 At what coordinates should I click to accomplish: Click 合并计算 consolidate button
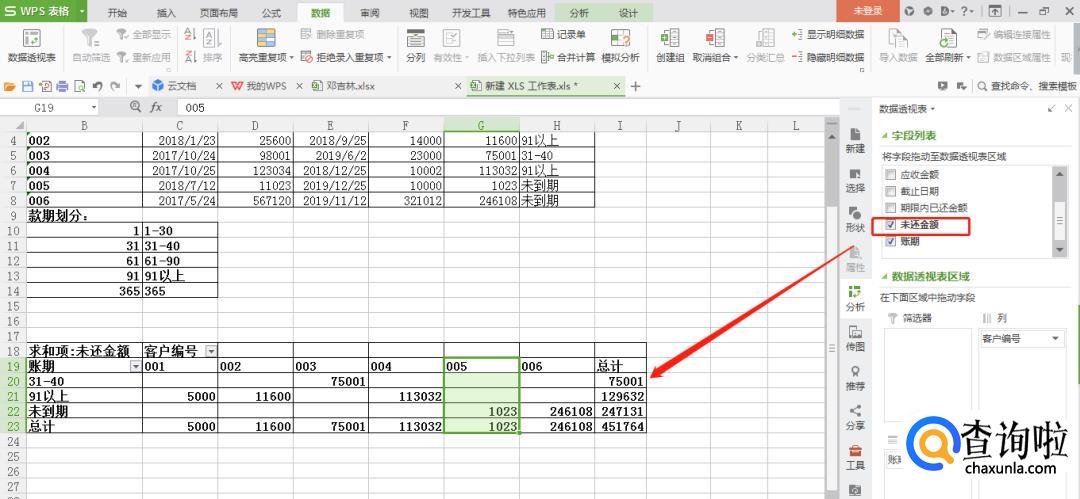(568, 57)
